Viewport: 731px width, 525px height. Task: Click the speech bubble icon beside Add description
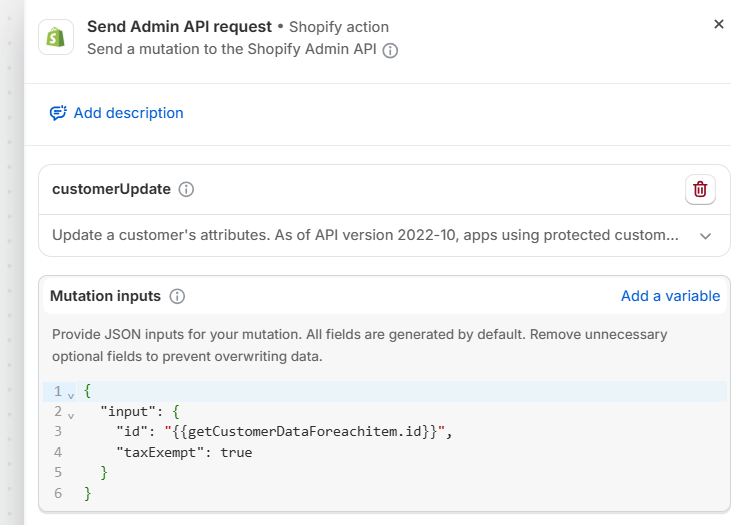(x=58, y=113)
